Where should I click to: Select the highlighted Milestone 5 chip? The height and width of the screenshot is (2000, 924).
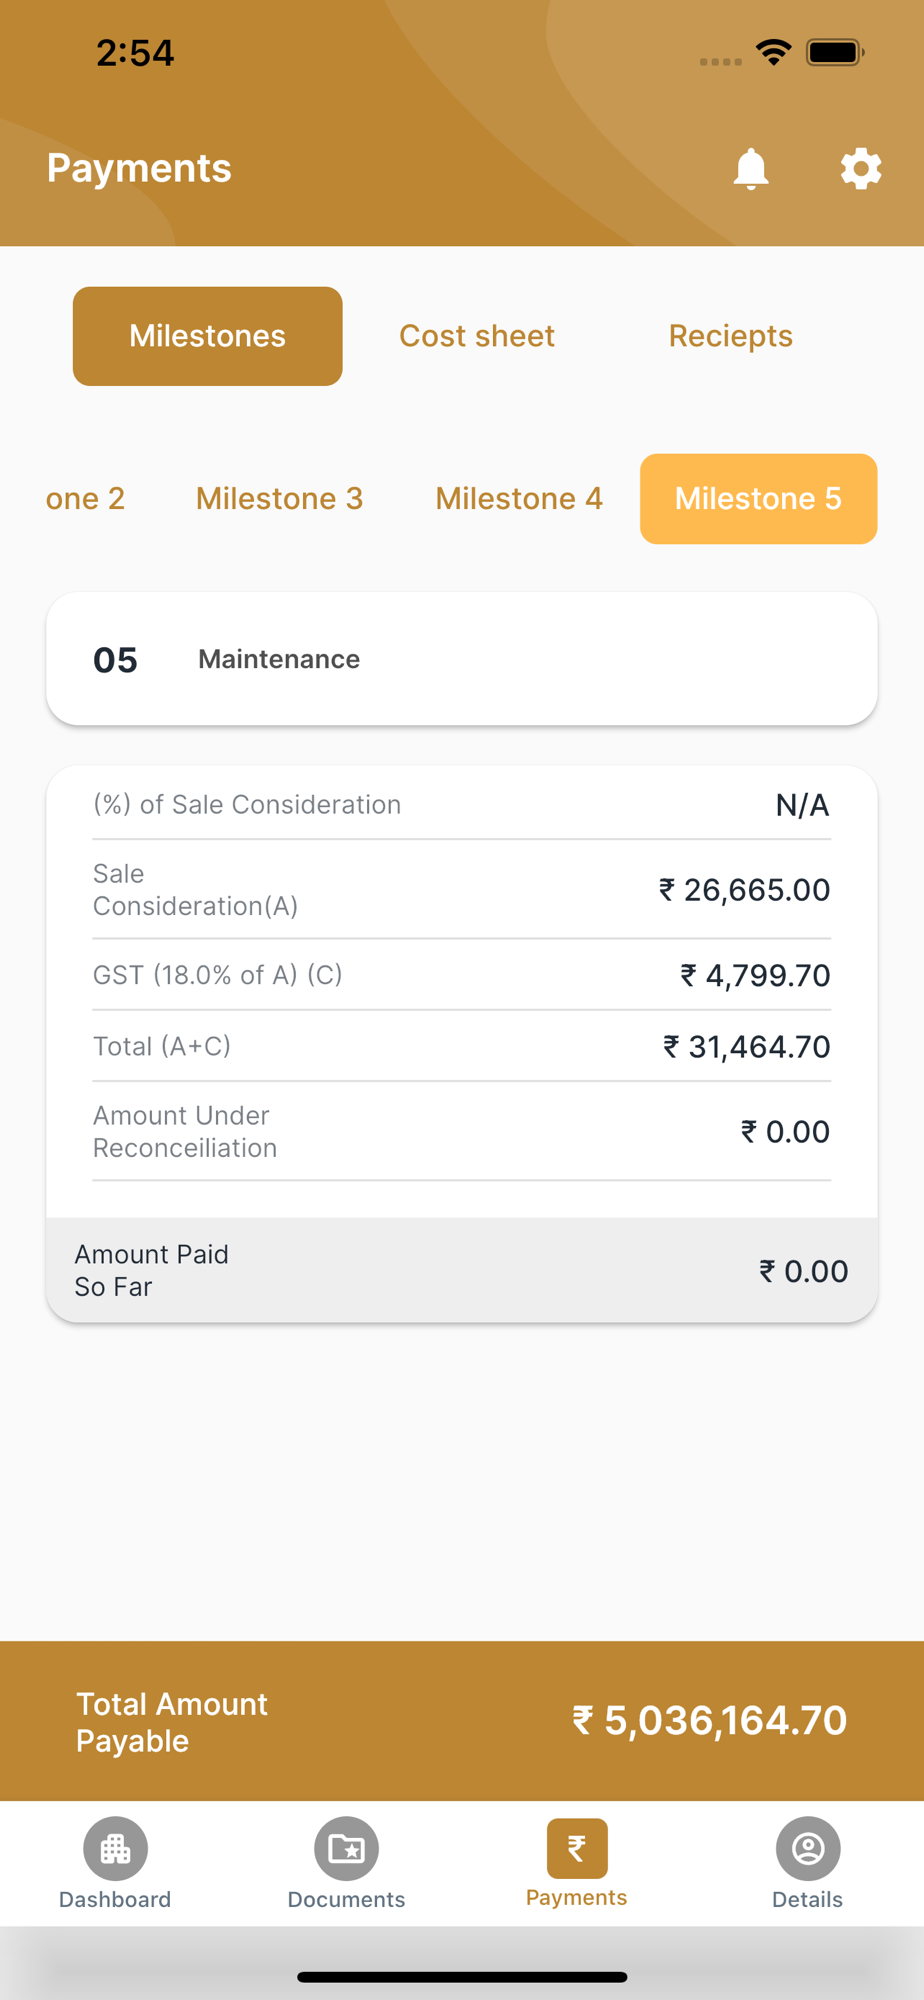click(758, 499)
